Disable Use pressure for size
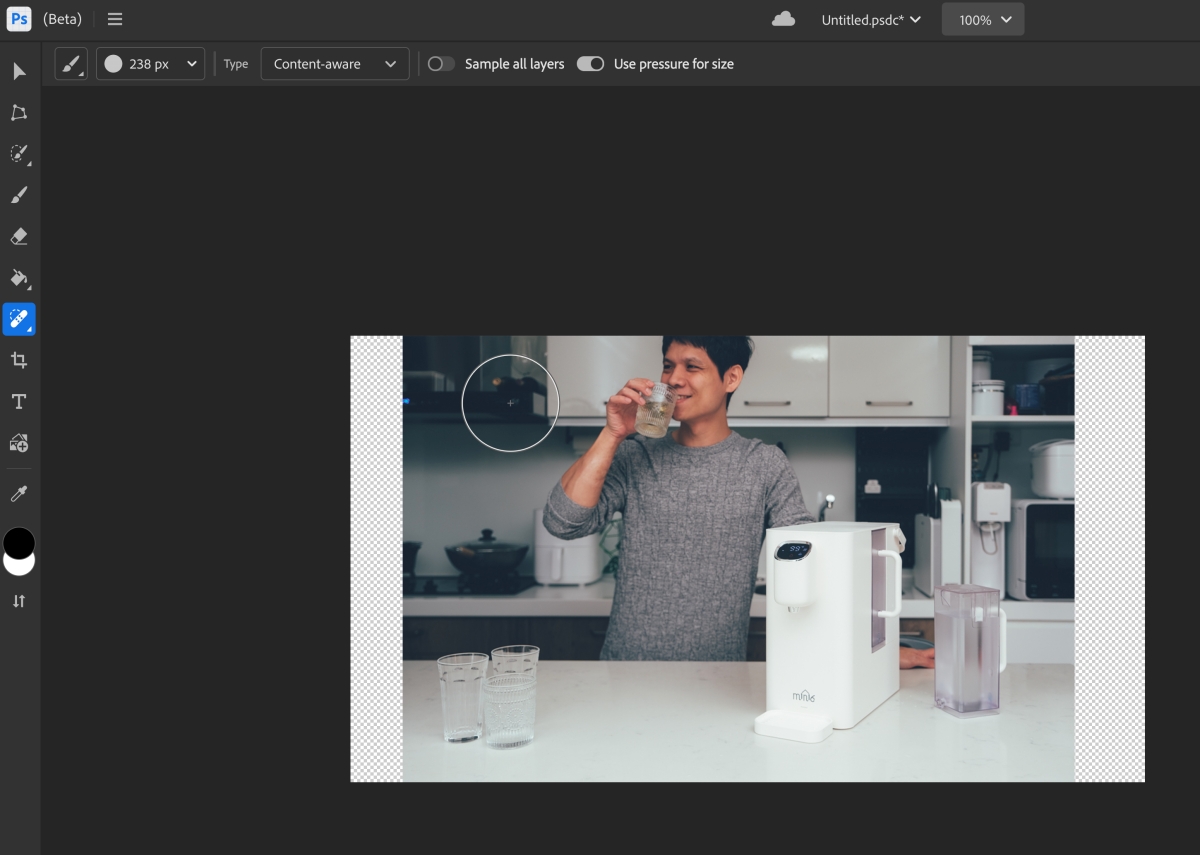 591,64
